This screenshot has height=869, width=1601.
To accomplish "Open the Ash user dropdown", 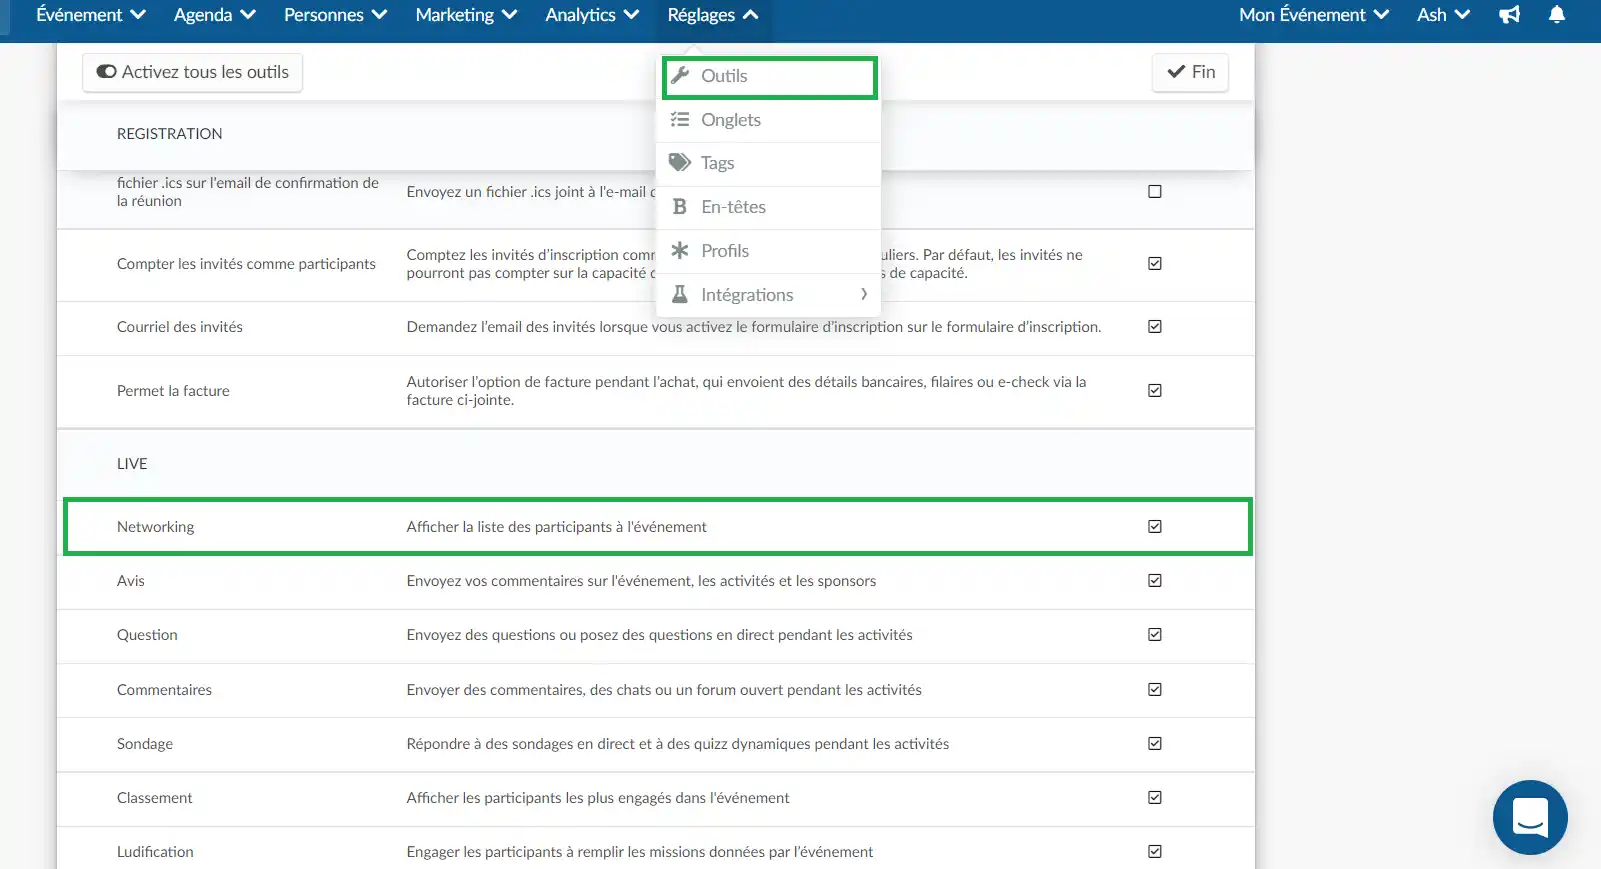I will click(x=1443, y=15).
